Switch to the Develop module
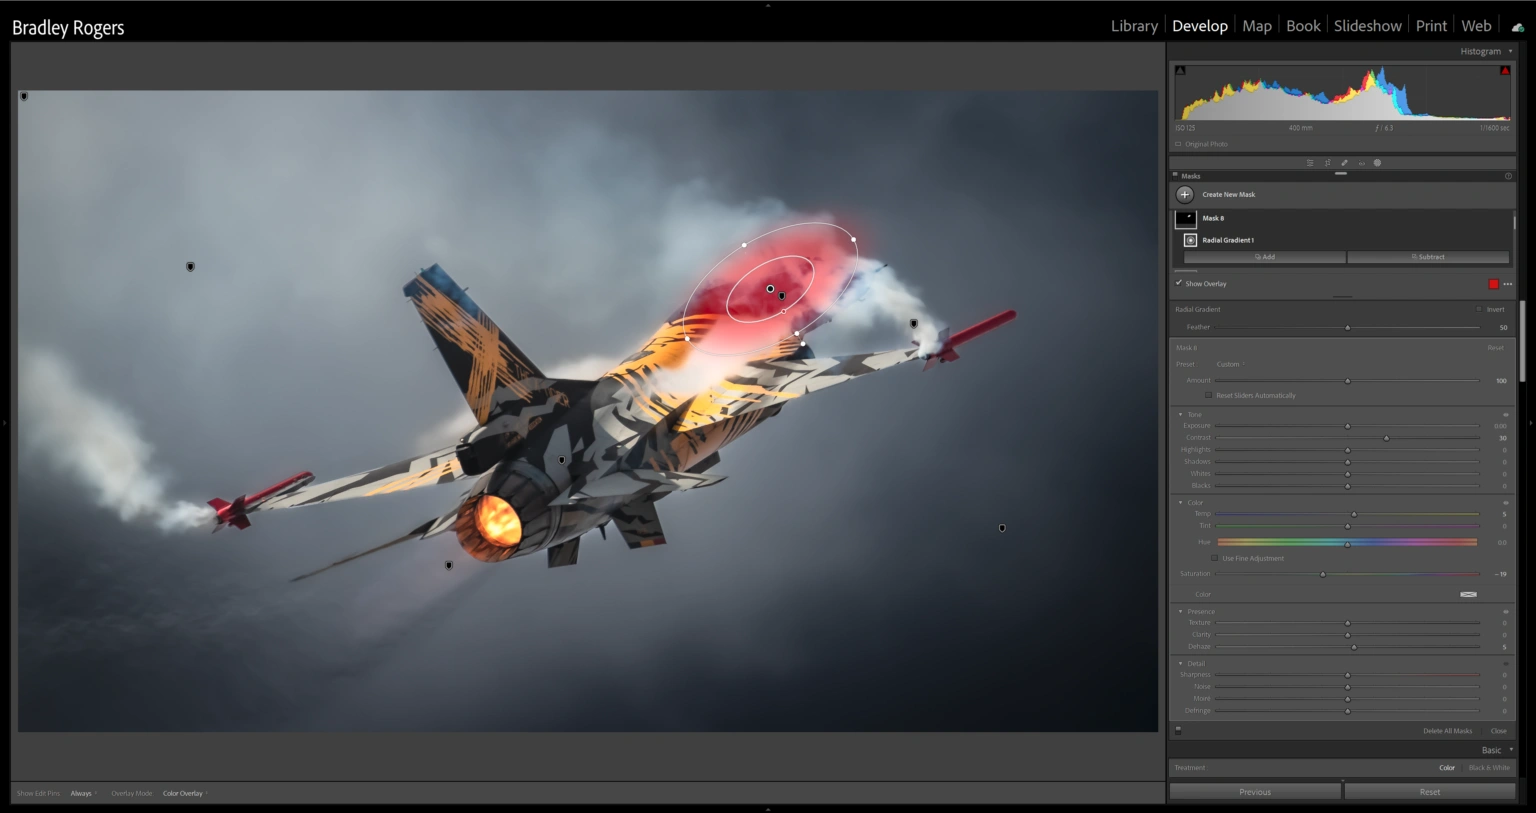Image resolution: width=1536 pixels, height=813 pixels. point(1200,26)
